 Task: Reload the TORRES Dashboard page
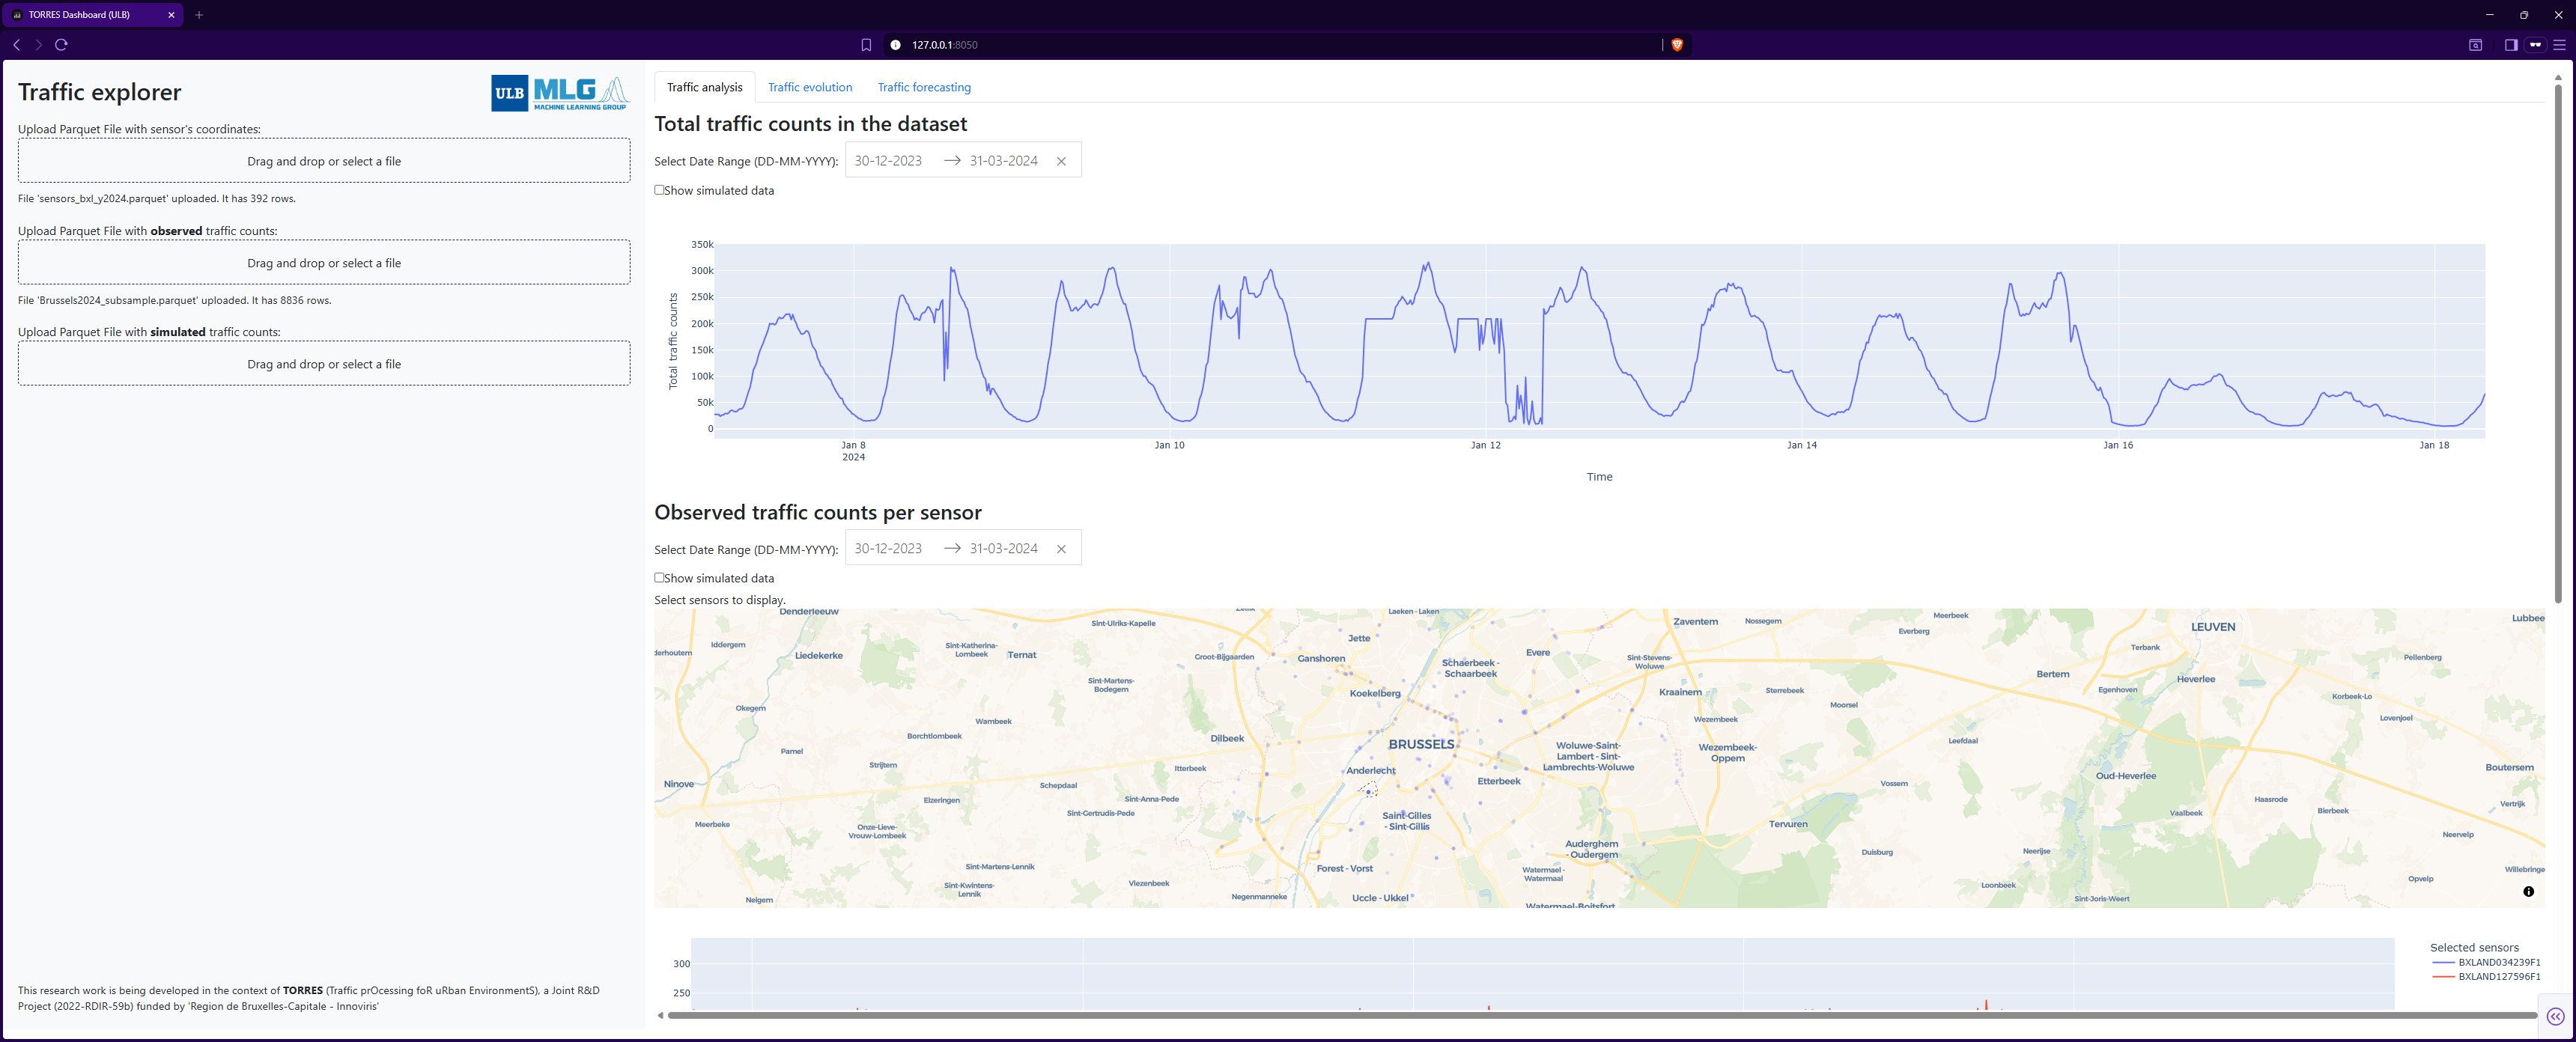(61, 44)
